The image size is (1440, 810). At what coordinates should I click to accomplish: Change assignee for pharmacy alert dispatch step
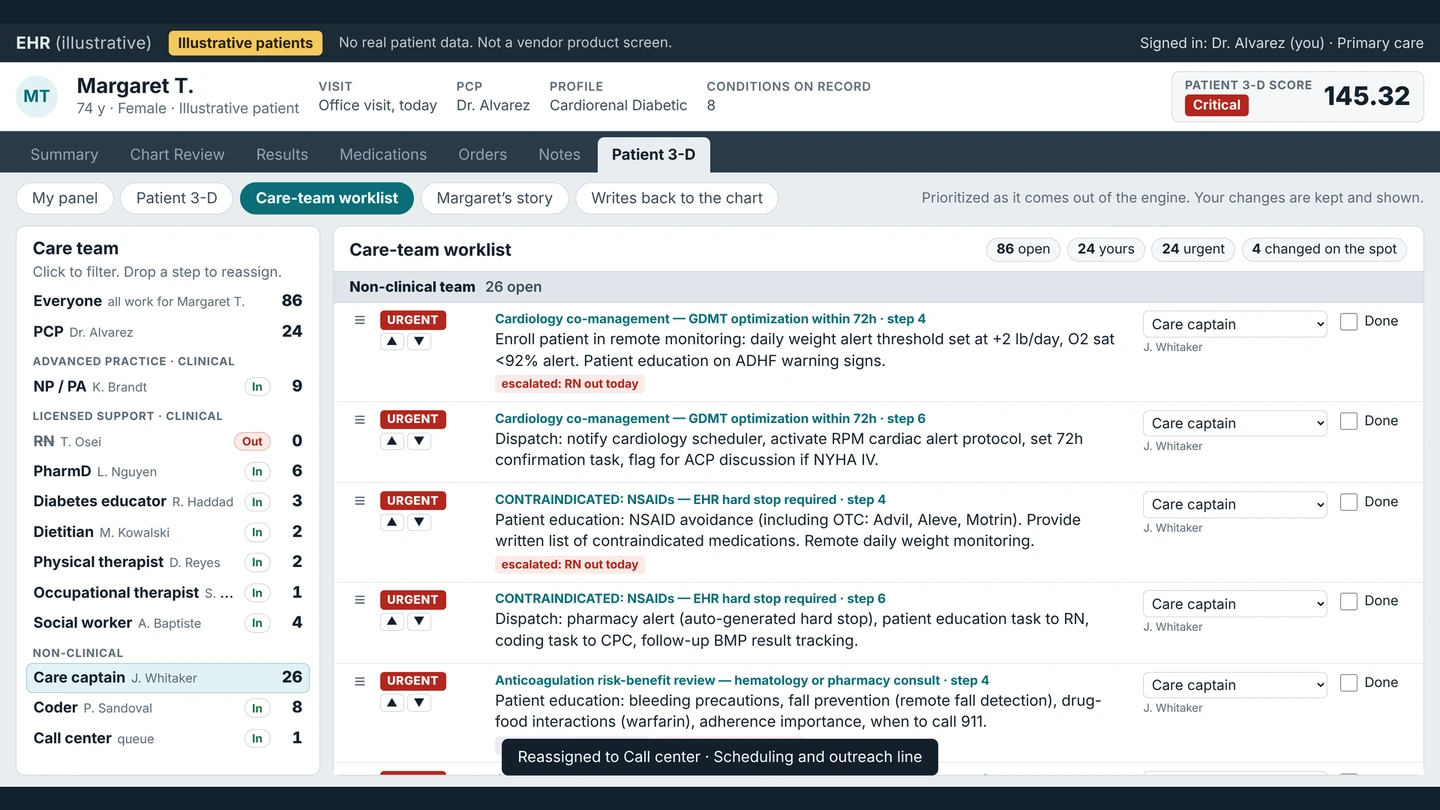[1235, 604]
